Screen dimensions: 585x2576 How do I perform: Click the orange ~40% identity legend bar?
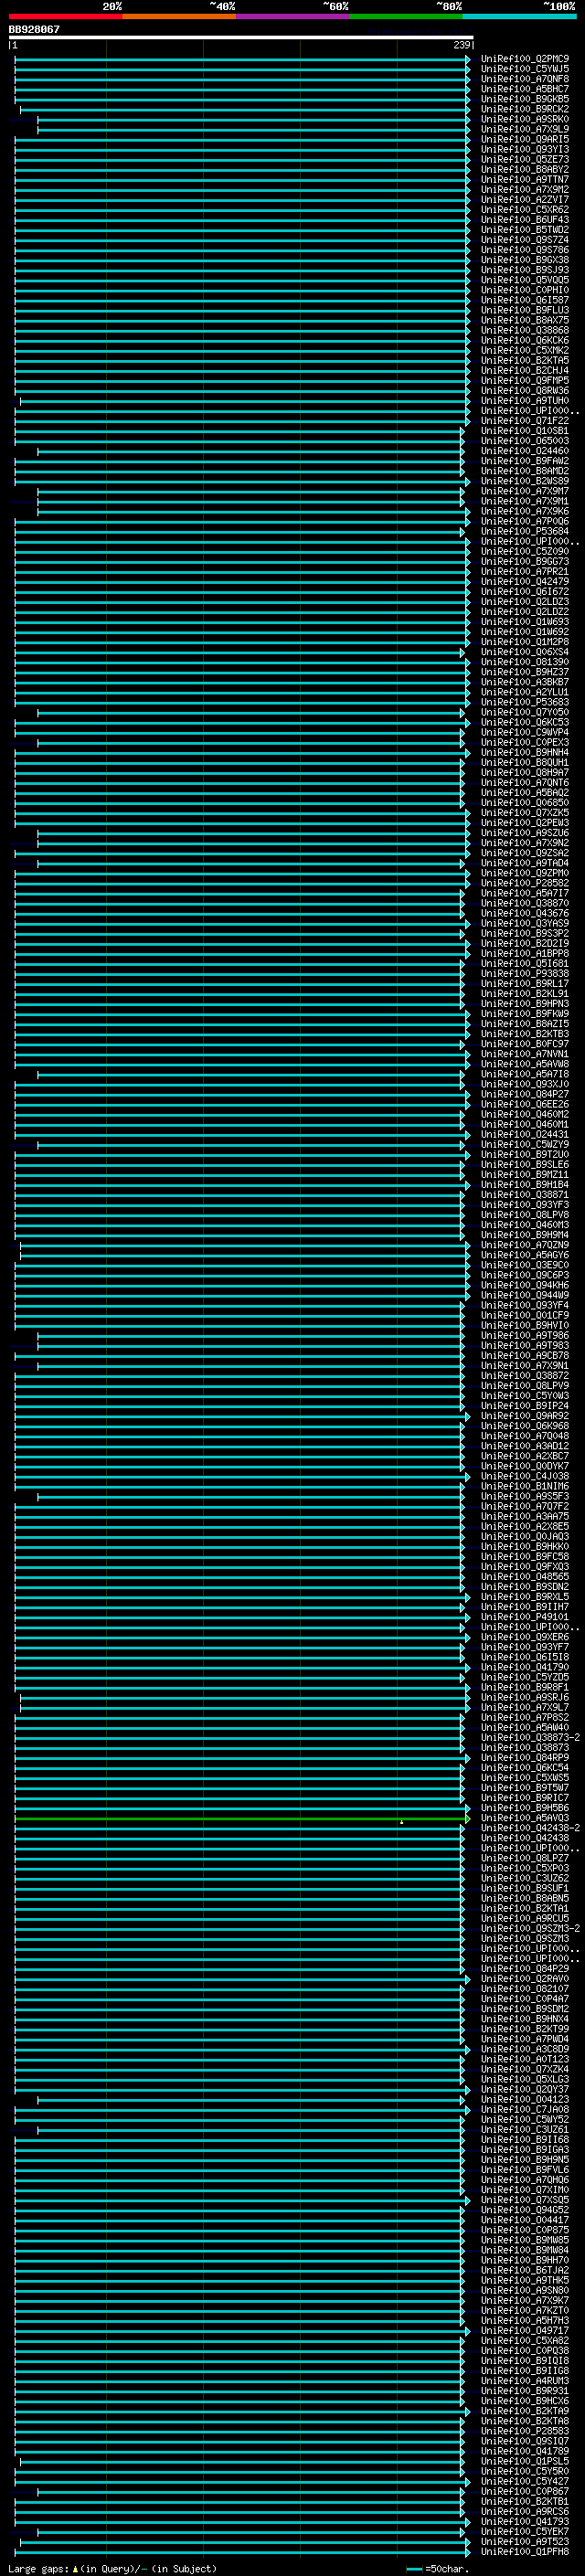179,16
